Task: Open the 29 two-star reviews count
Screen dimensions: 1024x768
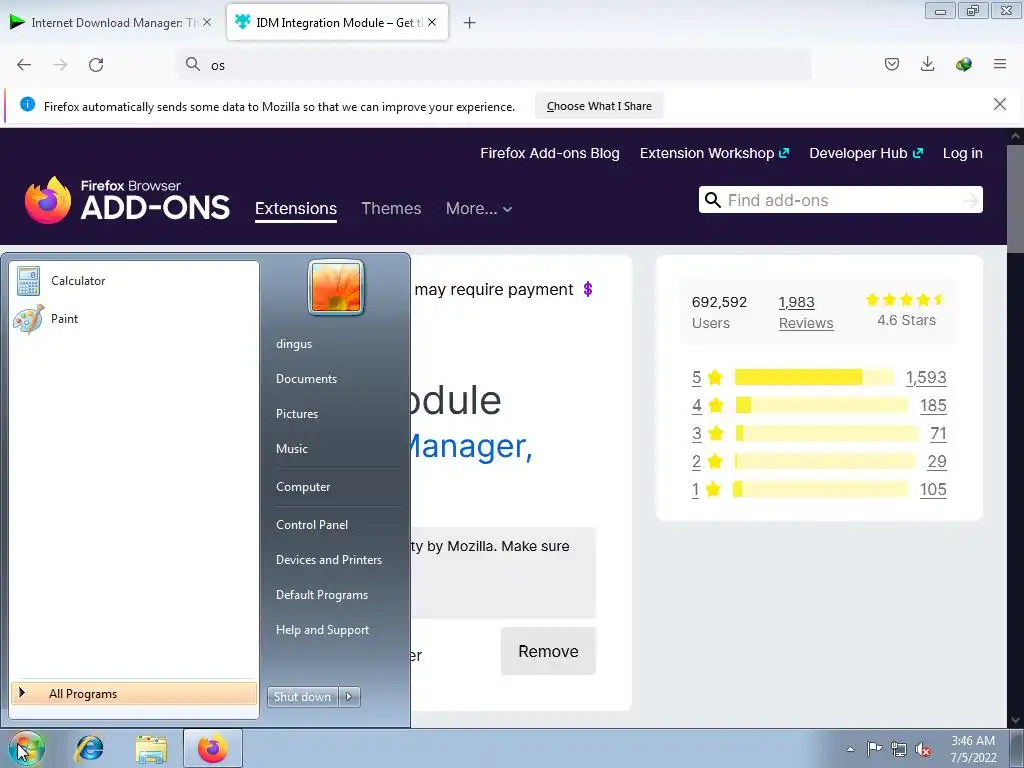Action: (937, 461)
